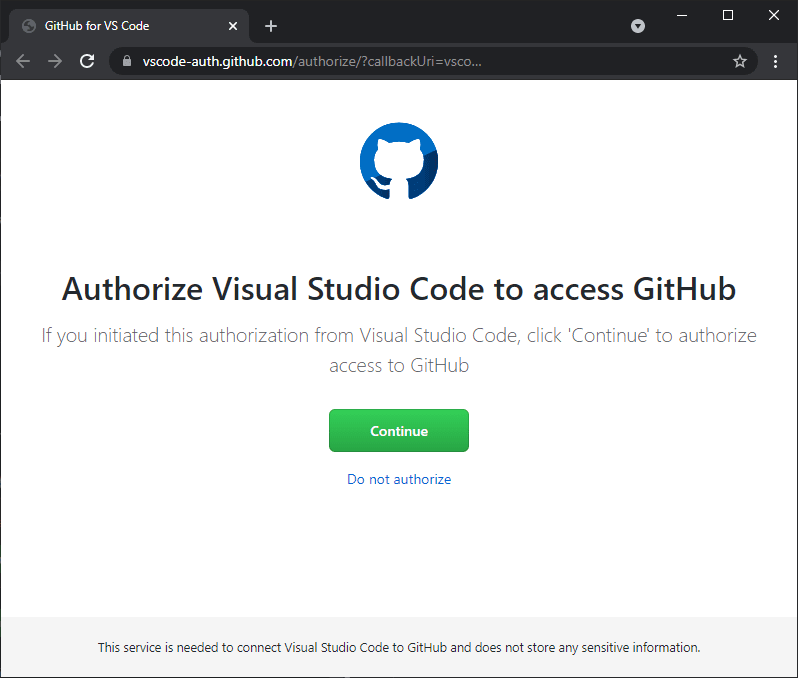Click the 'This service is needed' footer text
Screen dimensions: 798x678
point(398,647)
